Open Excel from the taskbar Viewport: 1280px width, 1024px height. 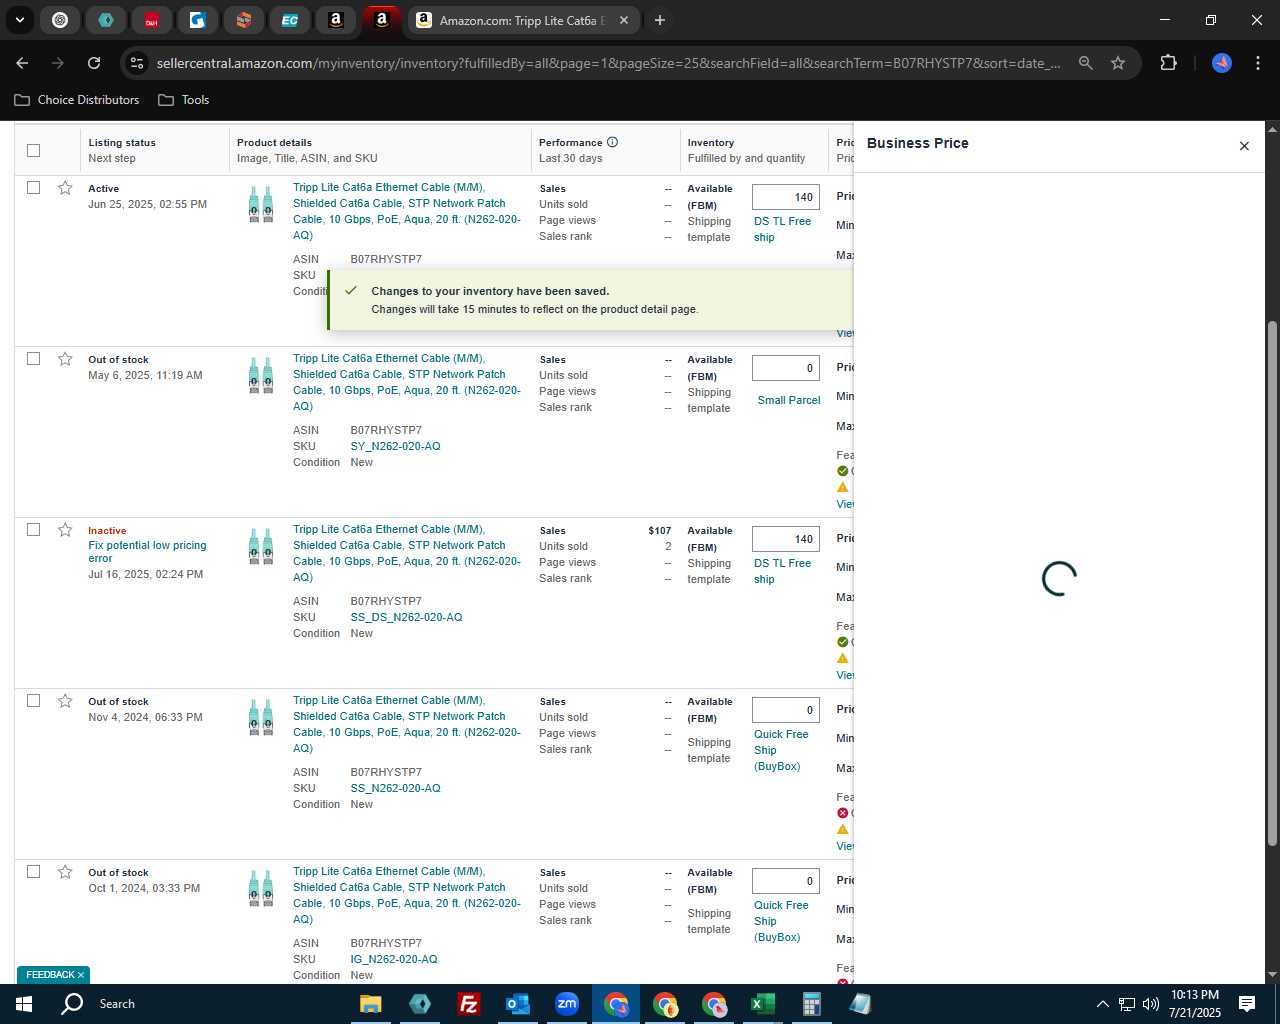(763, 1004)
